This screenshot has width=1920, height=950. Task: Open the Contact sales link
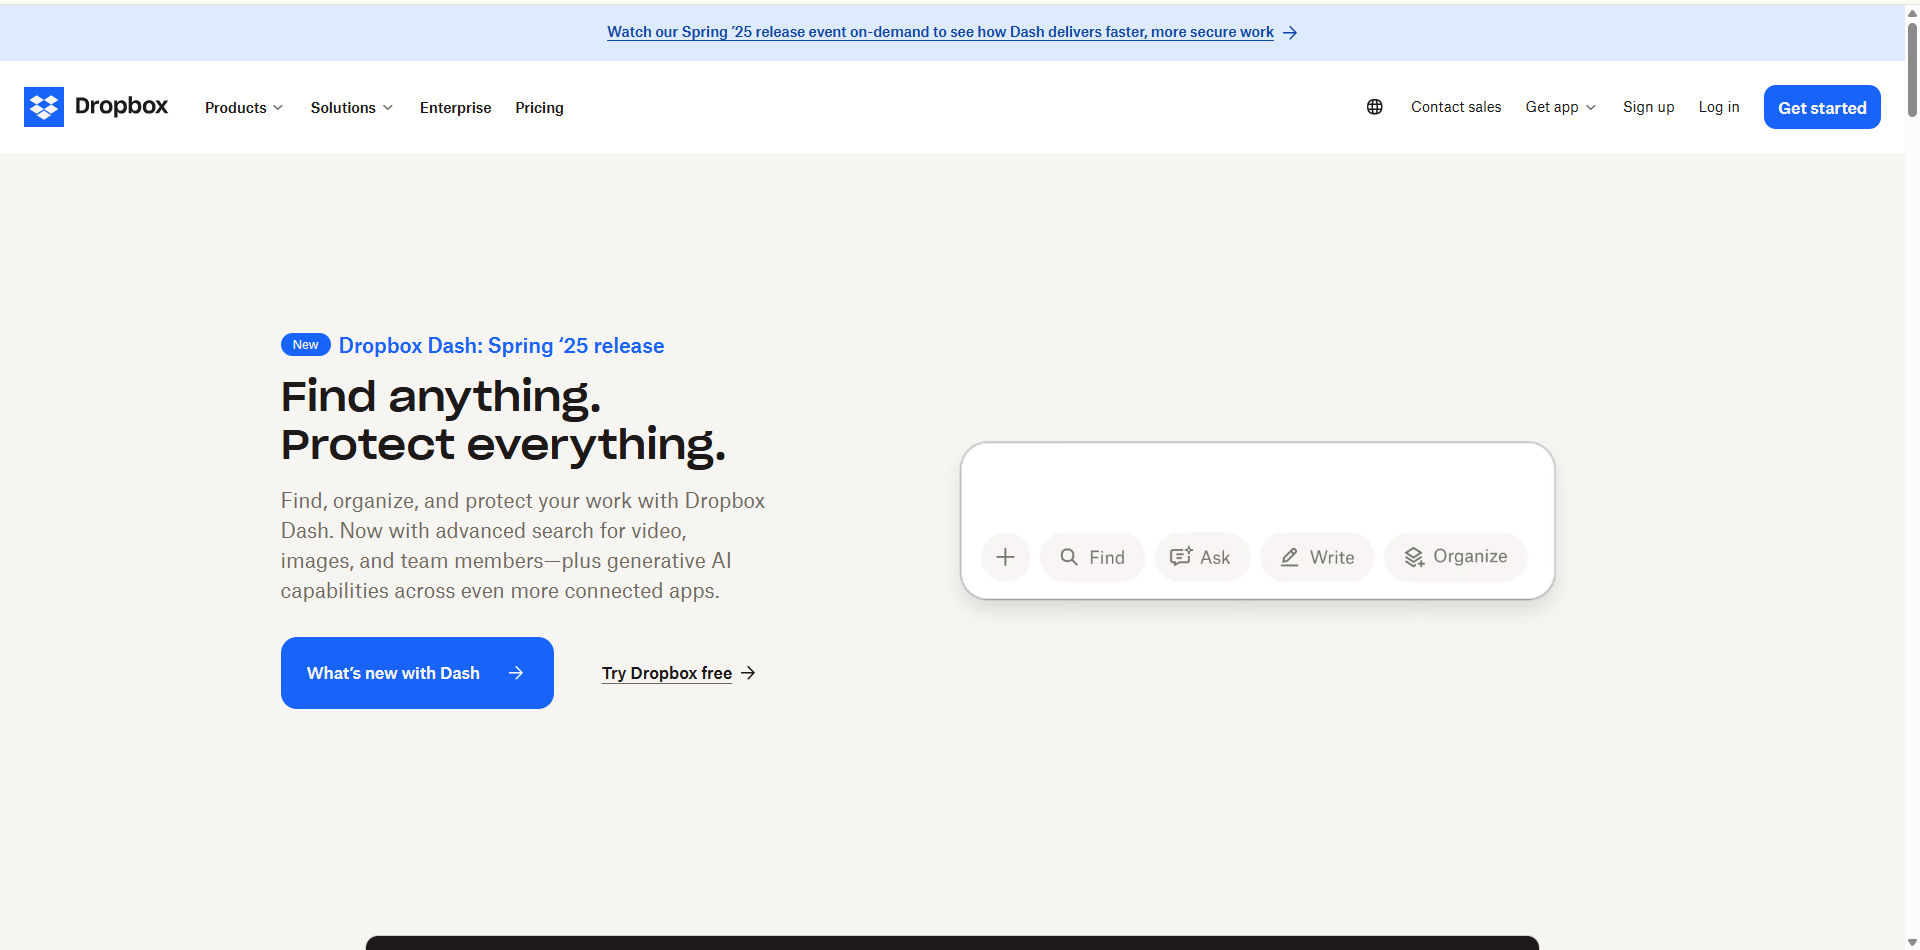pyautogui.click(x=1456, y=107)
